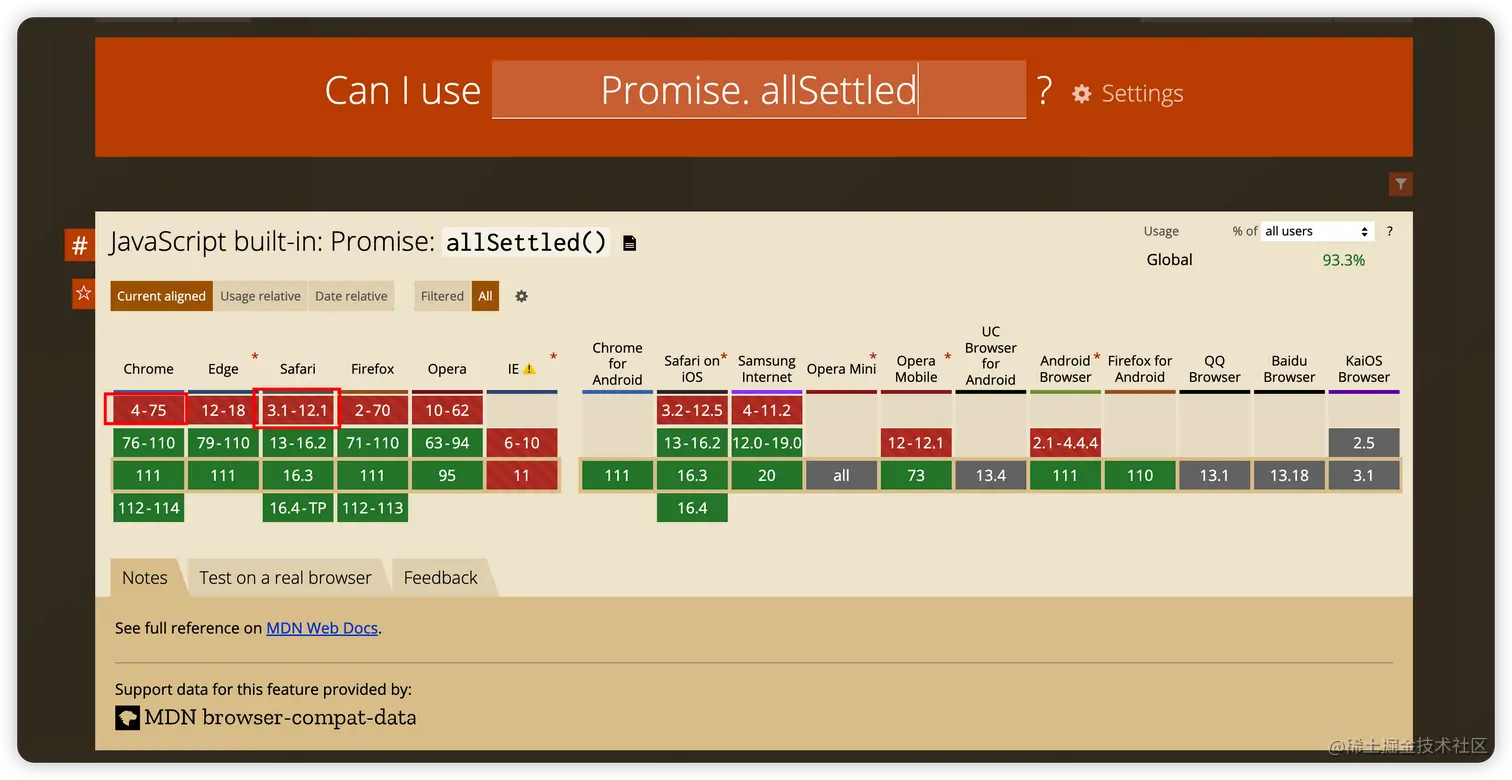Click the Opera Mini header
Image resolution: width=1512 pixels, height=780 pixels.
(x=841, y=369)
